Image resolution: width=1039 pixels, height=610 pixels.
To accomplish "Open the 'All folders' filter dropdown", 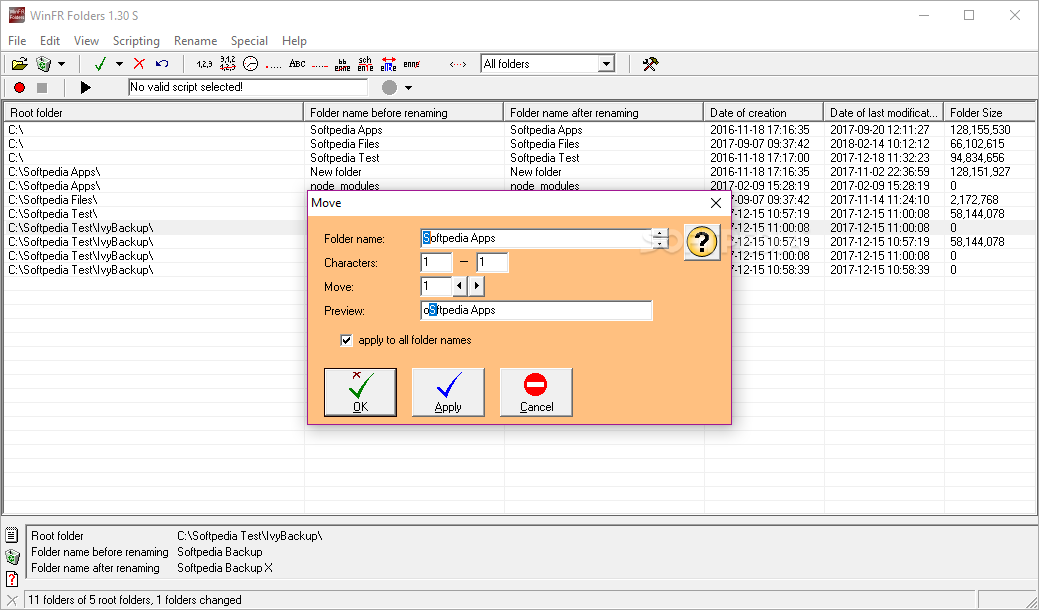I will (606, 64).
